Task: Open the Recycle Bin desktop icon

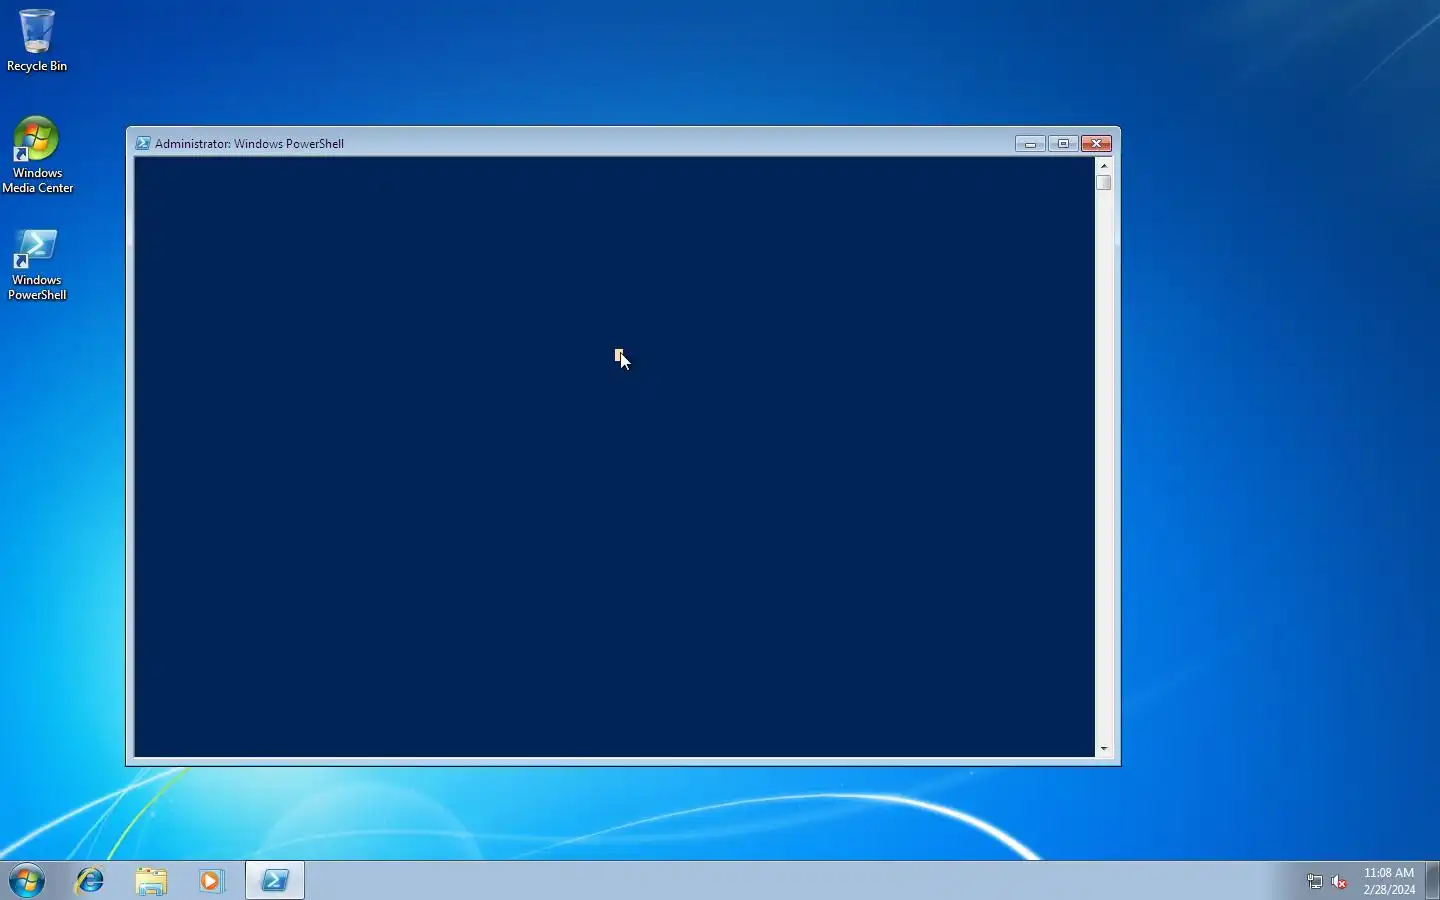Action: point(37,40)
